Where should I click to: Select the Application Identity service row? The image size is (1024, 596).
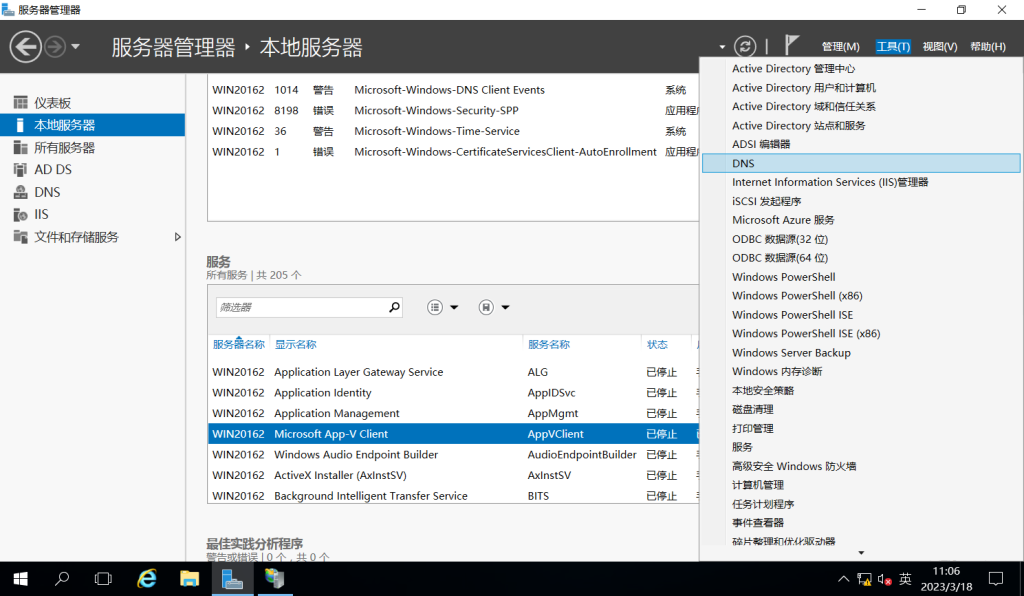point(453,393)
